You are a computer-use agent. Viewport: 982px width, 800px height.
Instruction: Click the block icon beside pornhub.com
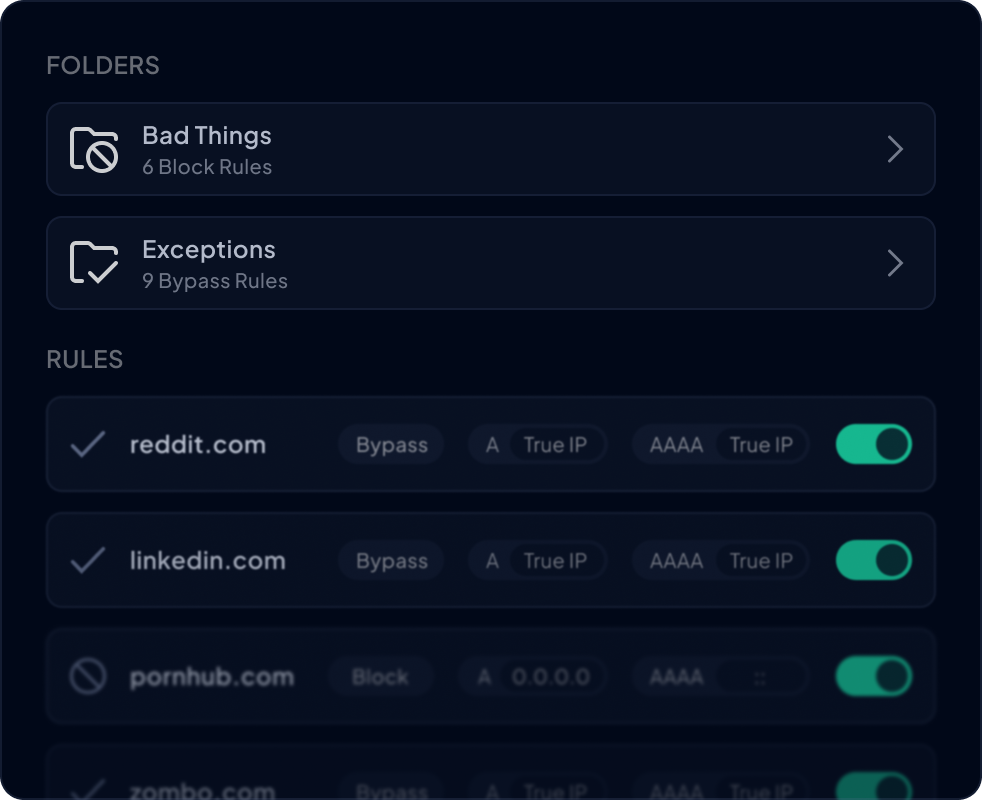coord(88,677)
